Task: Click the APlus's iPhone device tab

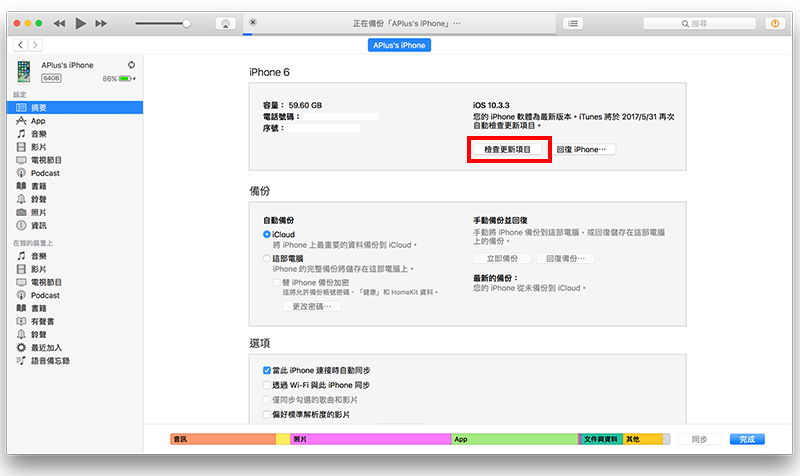Action: pos(399,45)
